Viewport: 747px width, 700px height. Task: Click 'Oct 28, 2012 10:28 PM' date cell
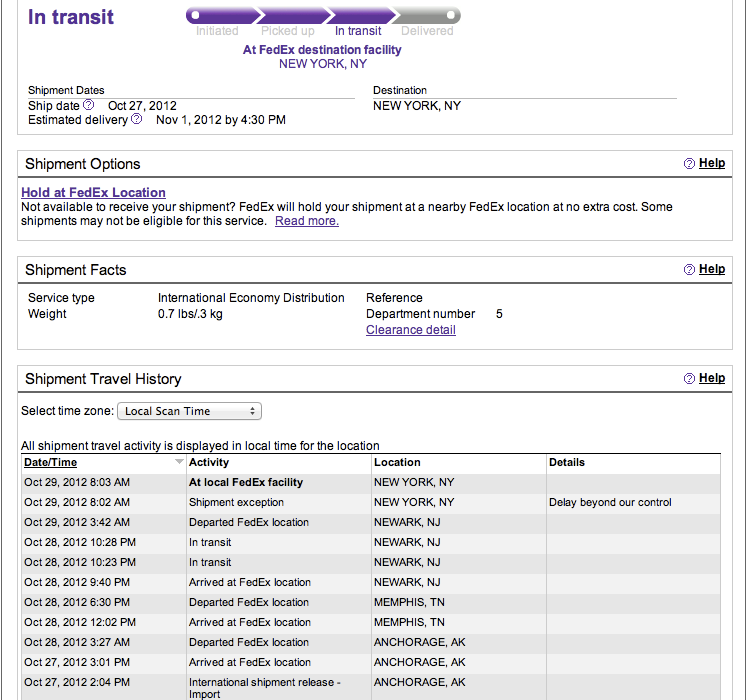(80, 542)
